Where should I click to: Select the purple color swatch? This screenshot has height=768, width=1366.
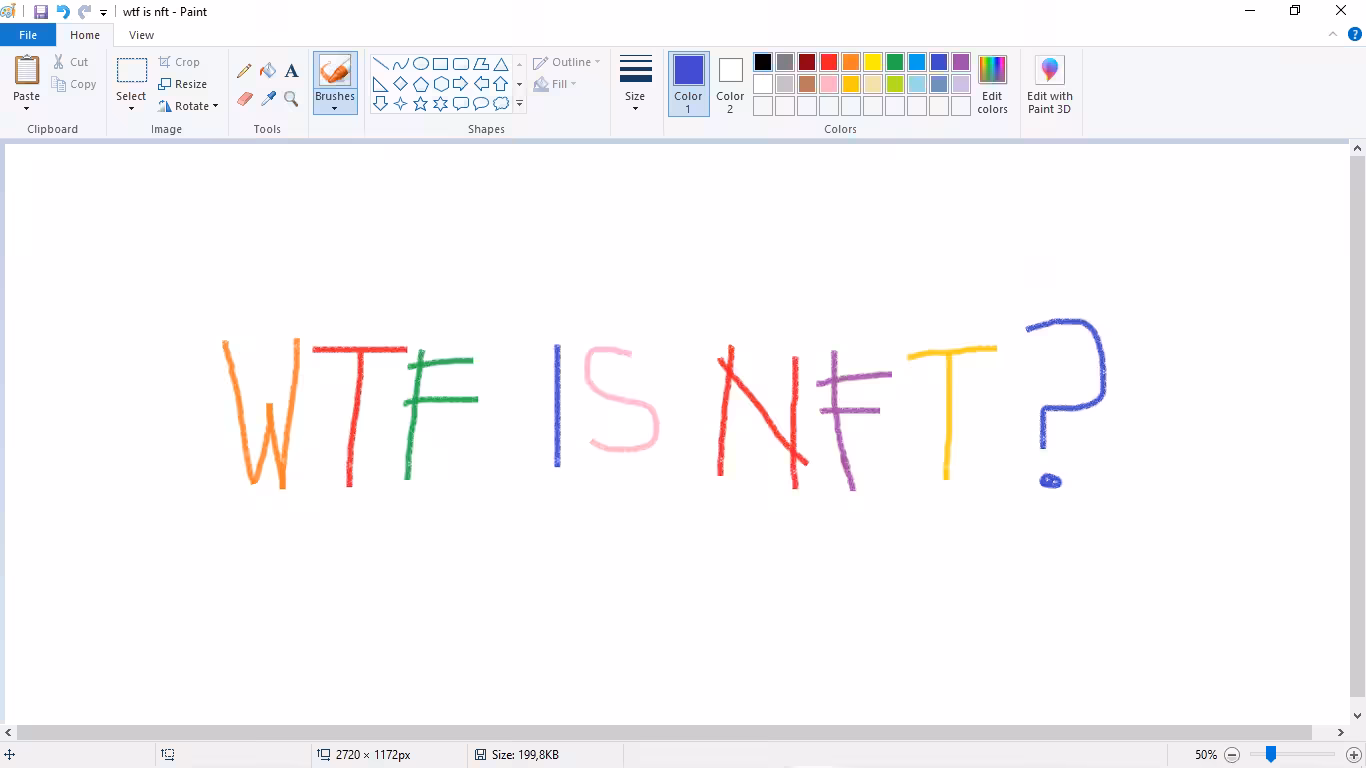961,62
